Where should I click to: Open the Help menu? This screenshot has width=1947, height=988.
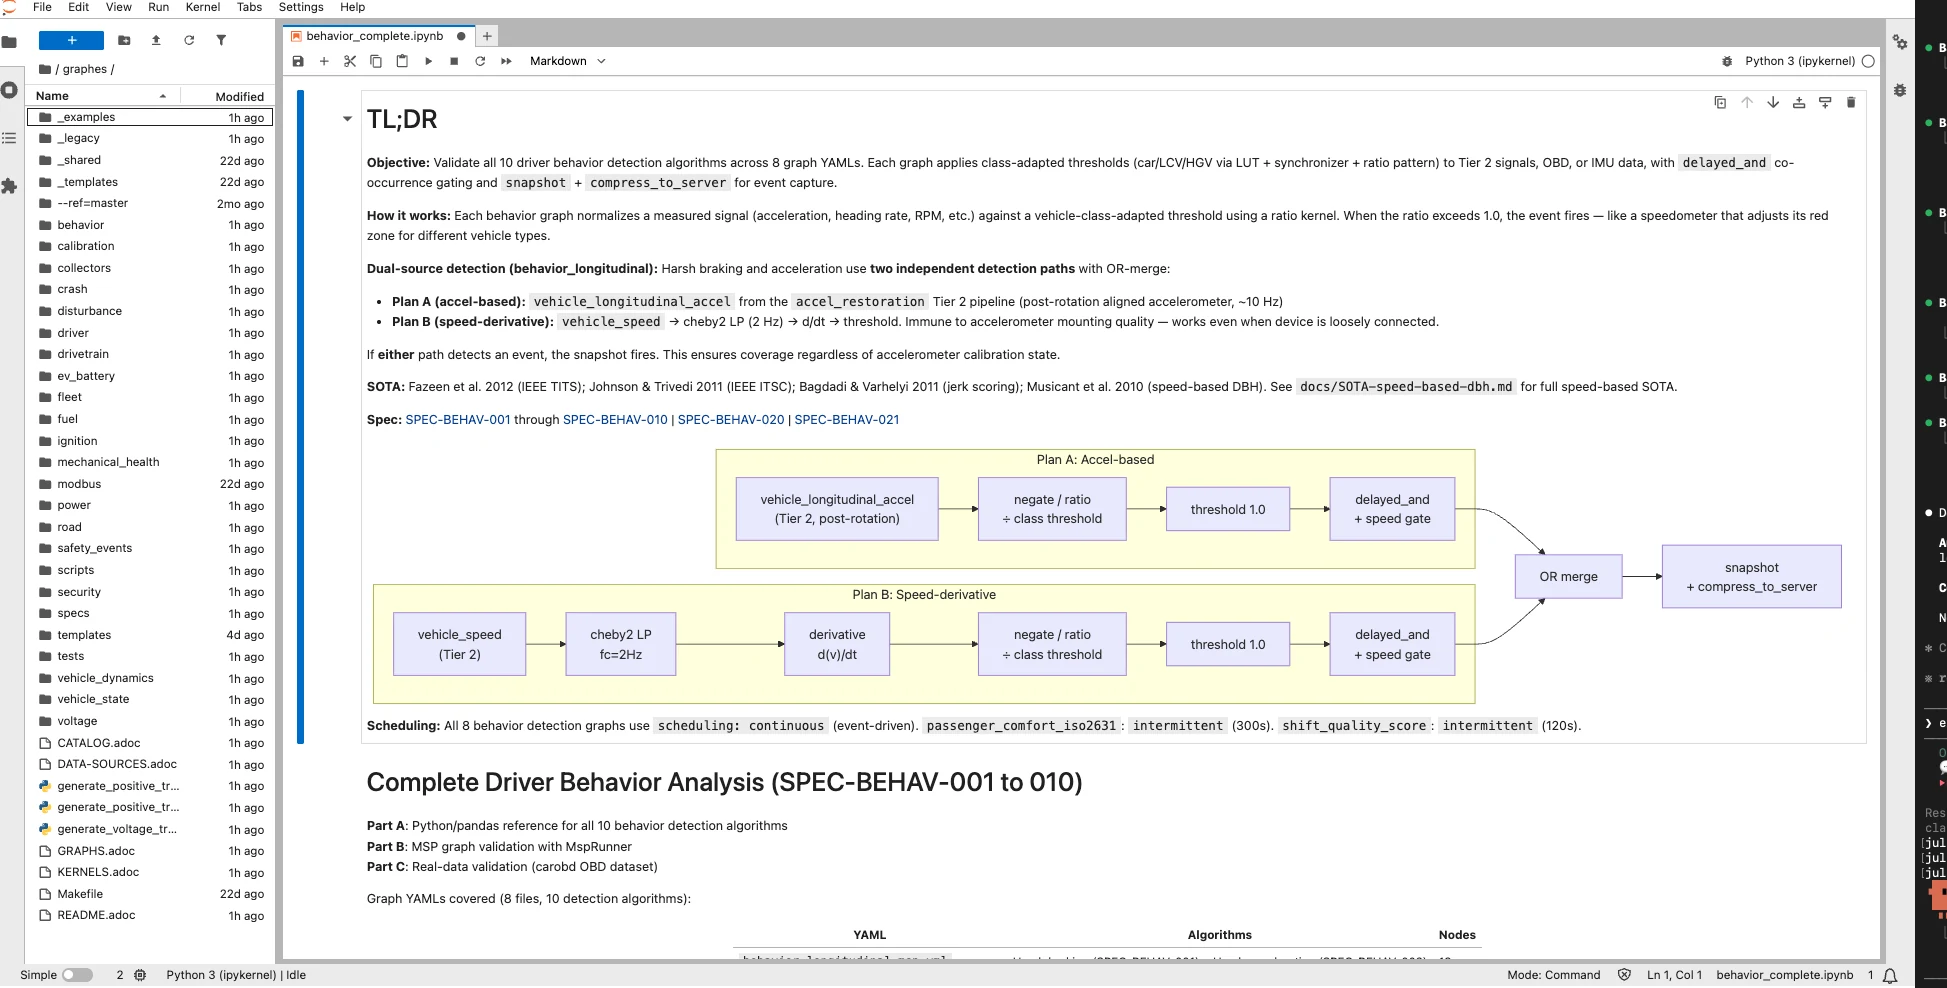pyautogui.click(x=352, y=7)
